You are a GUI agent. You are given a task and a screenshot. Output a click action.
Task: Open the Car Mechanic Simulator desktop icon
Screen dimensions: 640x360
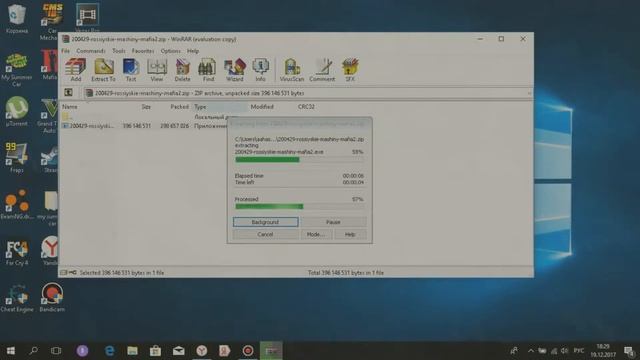(51, 22)
